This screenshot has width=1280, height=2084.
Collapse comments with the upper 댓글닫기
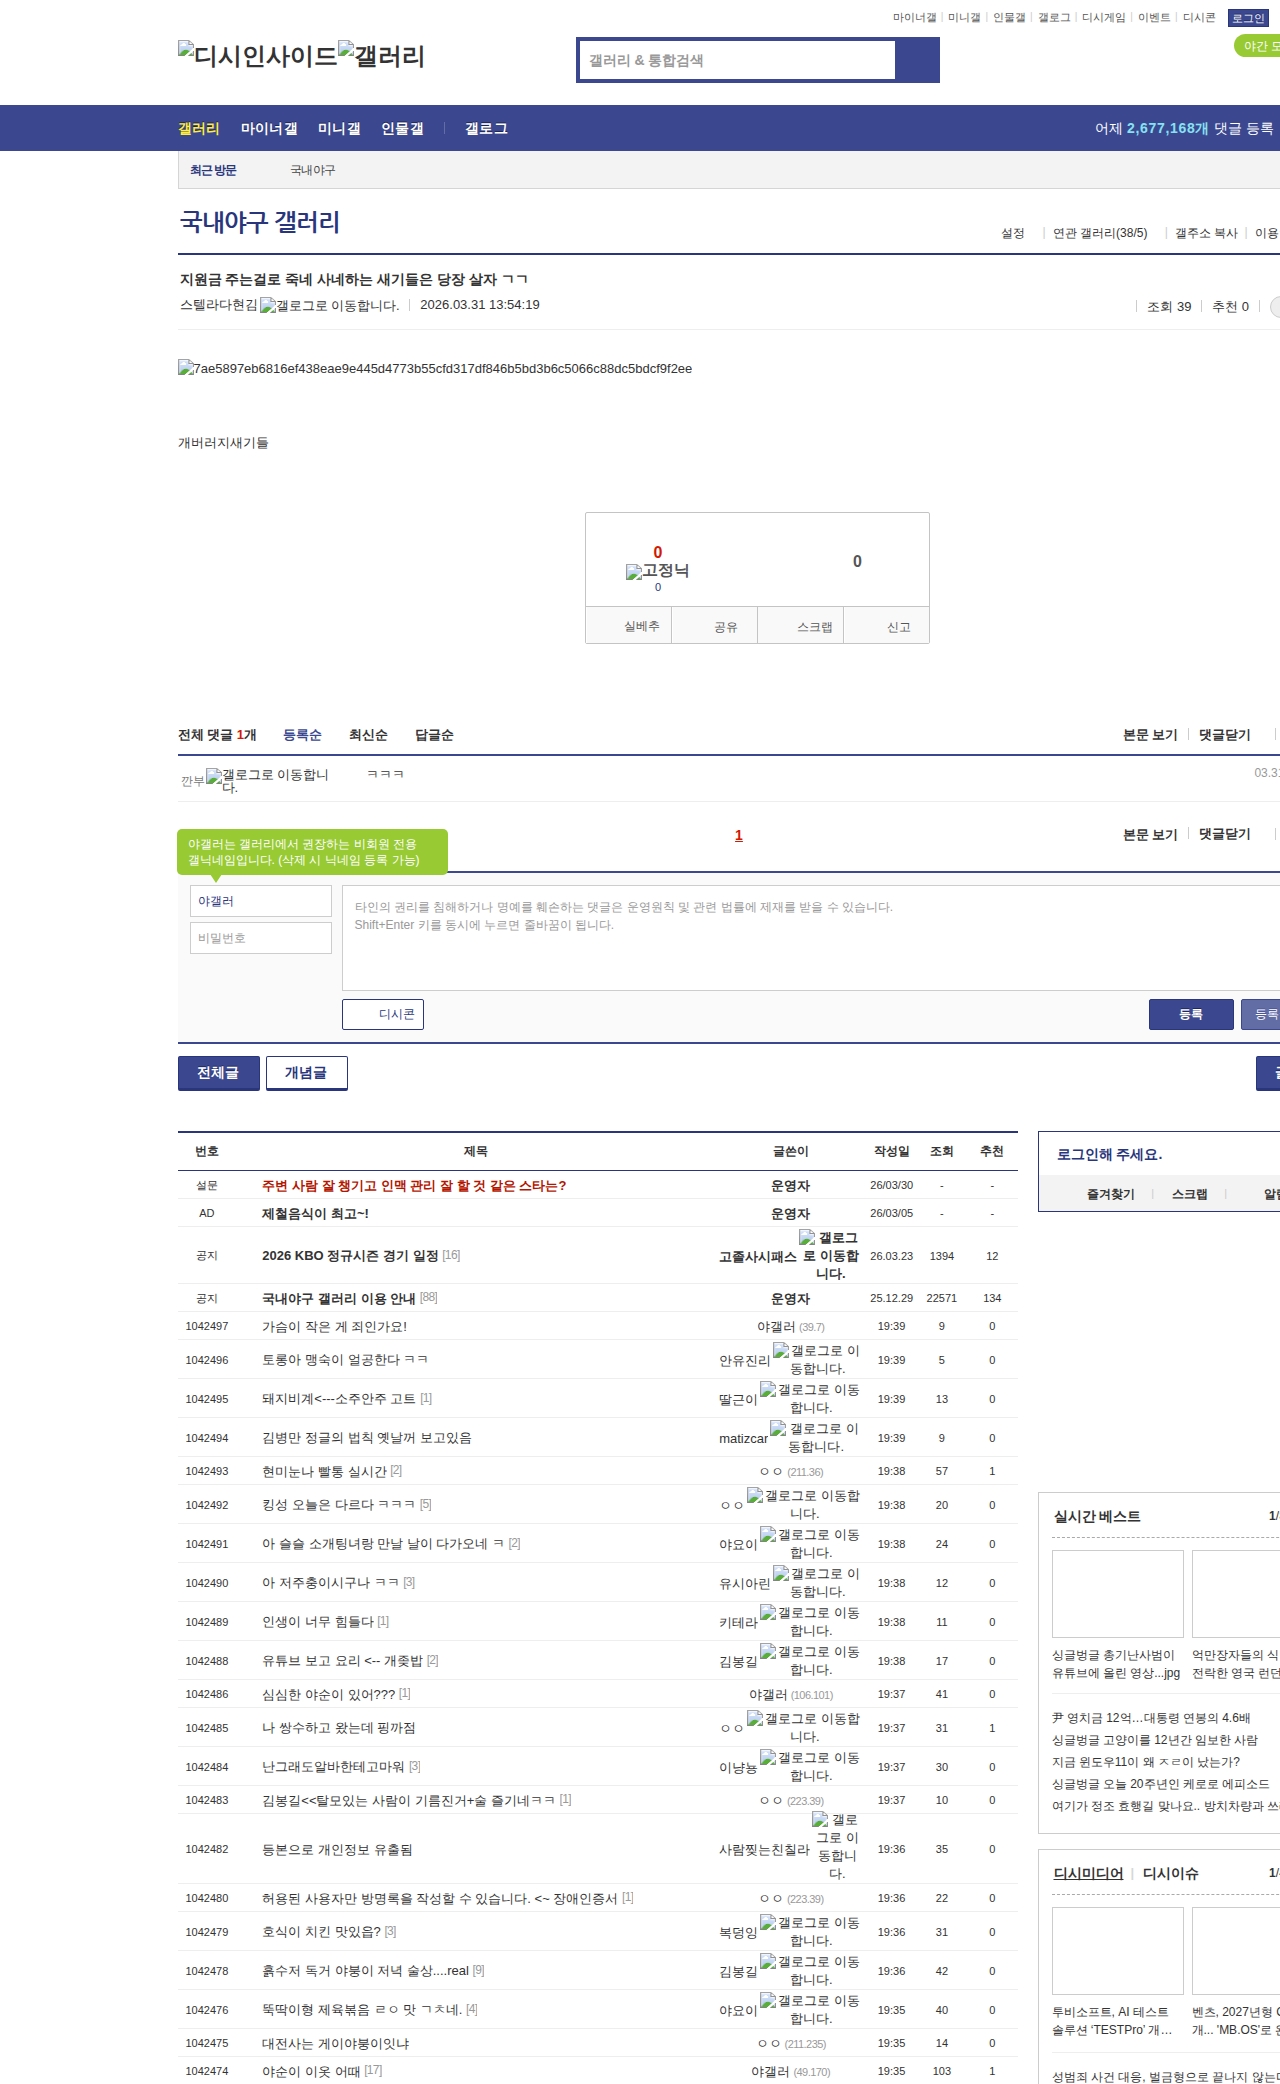pos(1224,735)
